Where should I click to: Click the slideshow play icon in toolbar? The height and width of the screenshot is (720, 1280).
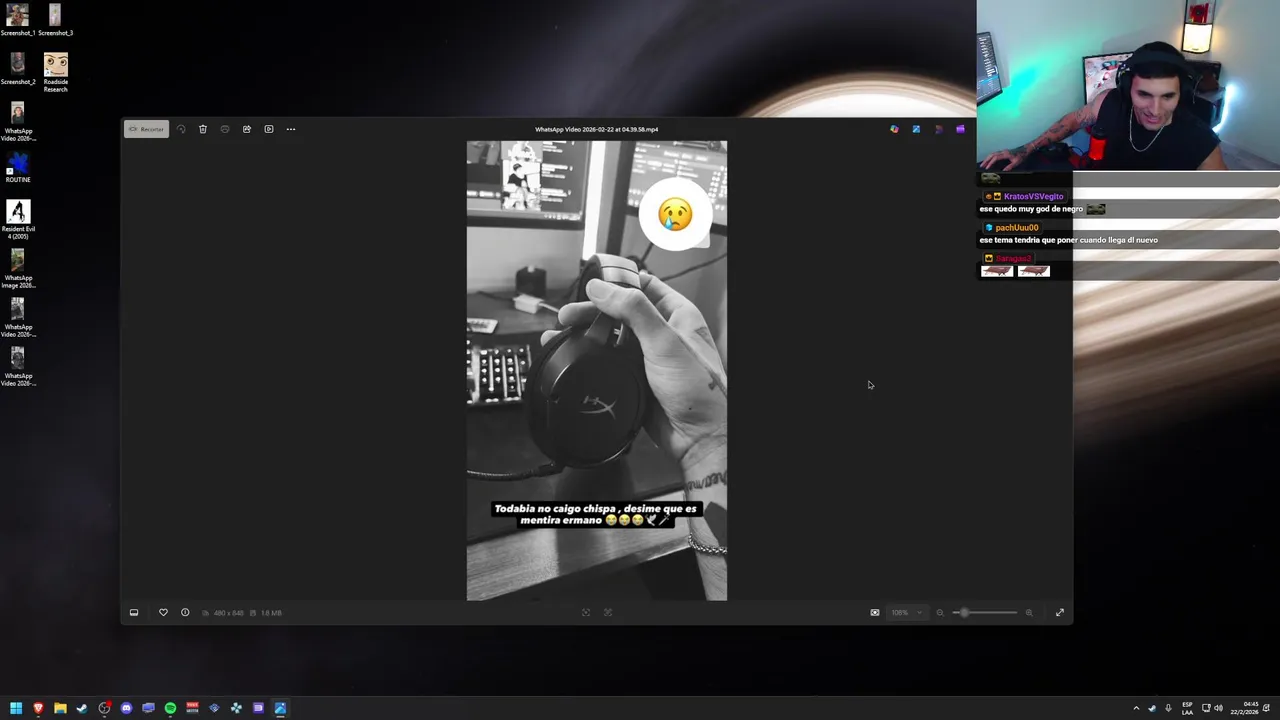coord(269,129)
